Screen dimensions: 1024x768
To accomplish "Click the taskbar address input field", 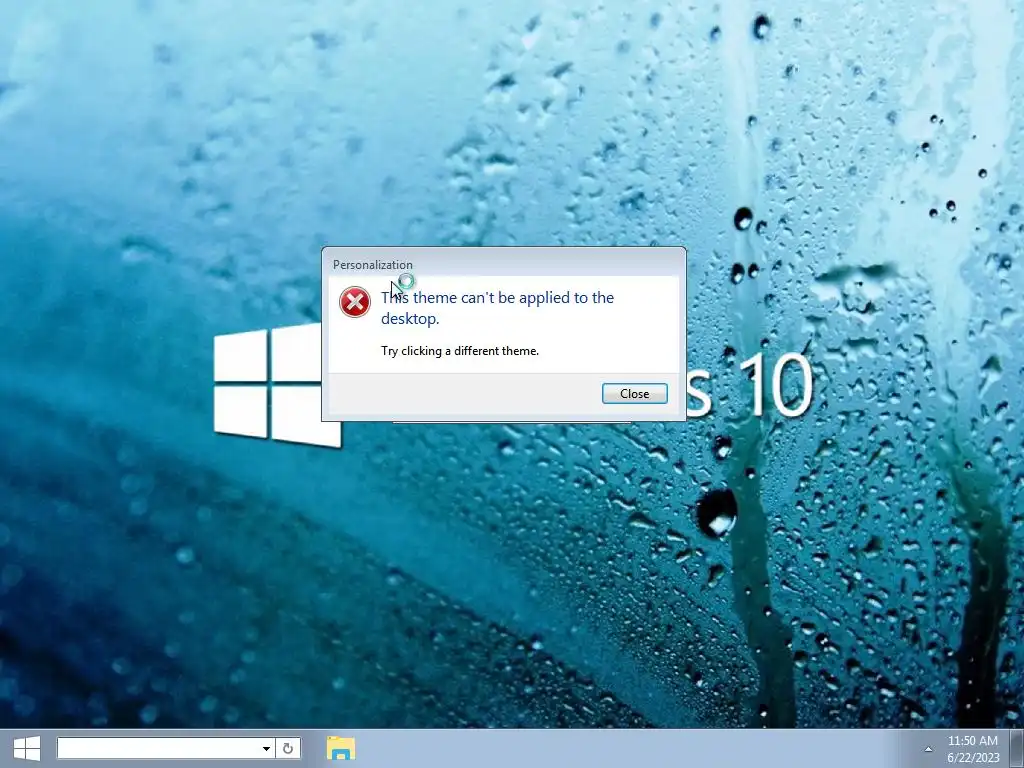I will coord(157,748).
